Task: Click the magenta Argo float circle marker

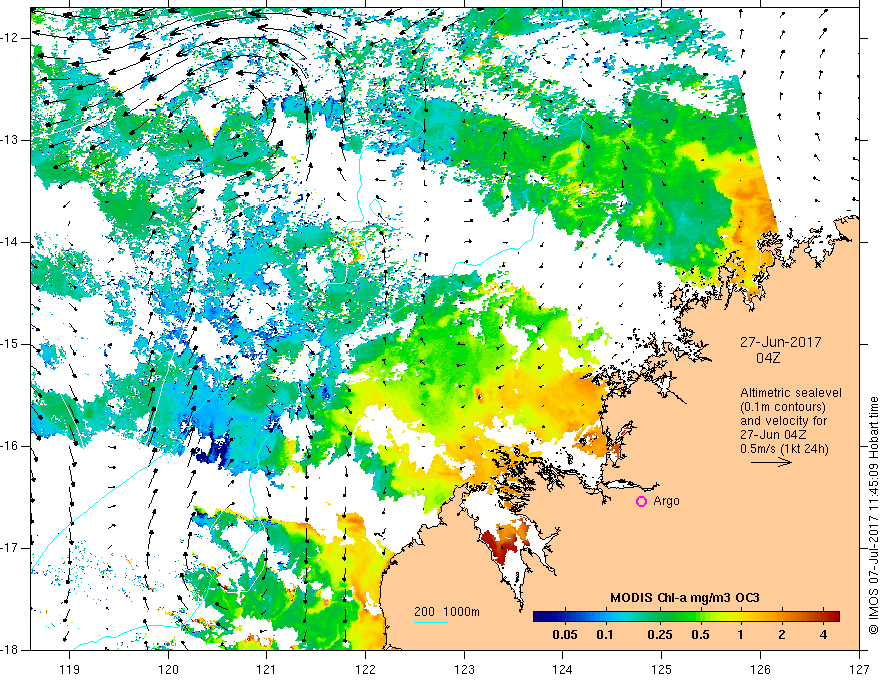Action: [641, 501]
